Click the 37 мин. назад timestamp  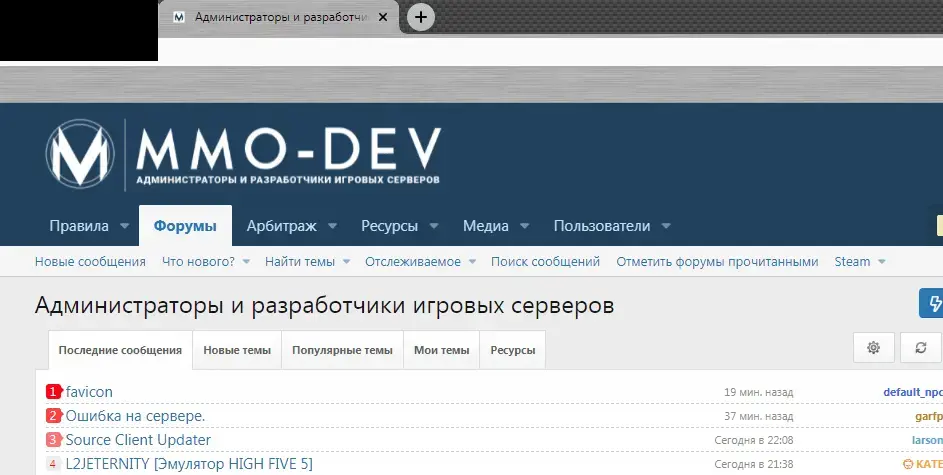pos(758,416)
